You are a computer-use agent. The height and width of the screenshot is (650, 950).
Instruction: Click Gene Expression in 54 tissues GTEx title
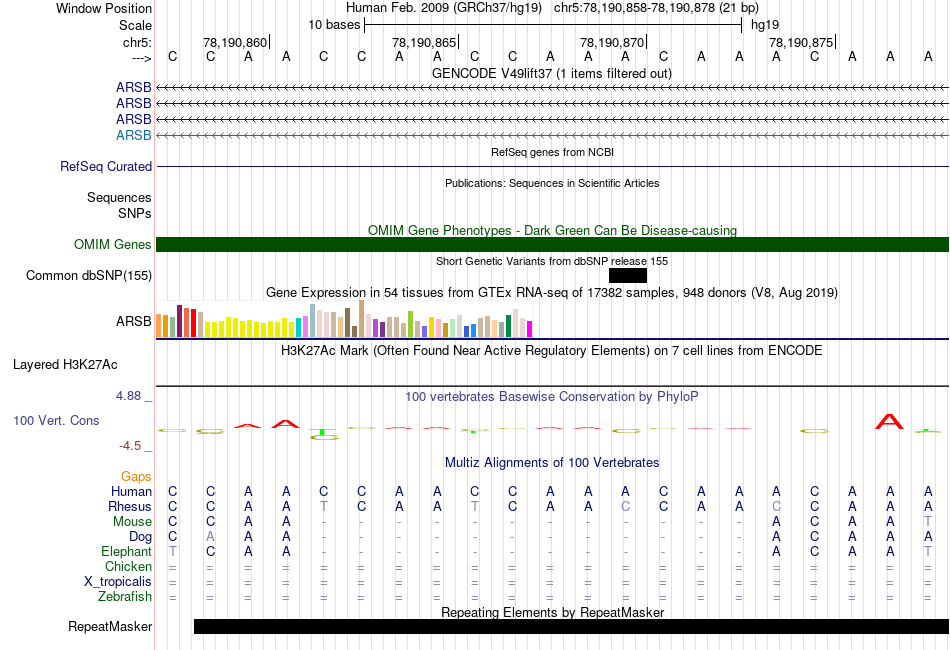(552, 293)
